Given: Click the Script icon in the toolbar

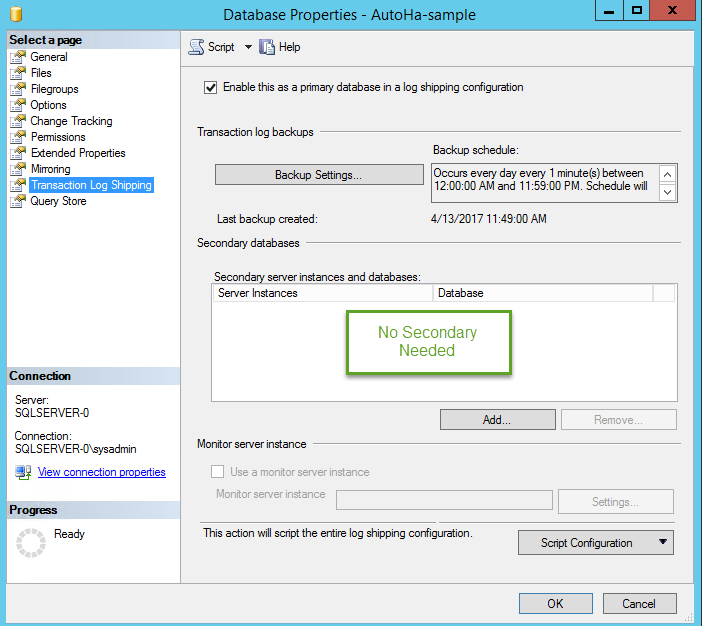Looking at the screenshot, I should (x=196, y=47).
